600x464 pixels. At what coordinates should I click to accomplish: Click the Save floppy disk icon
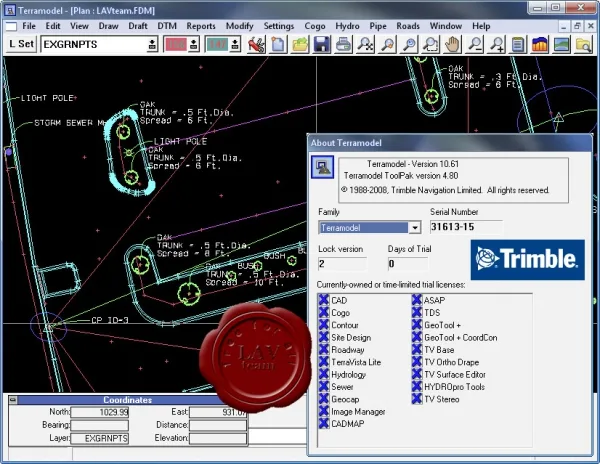point(322,44)
